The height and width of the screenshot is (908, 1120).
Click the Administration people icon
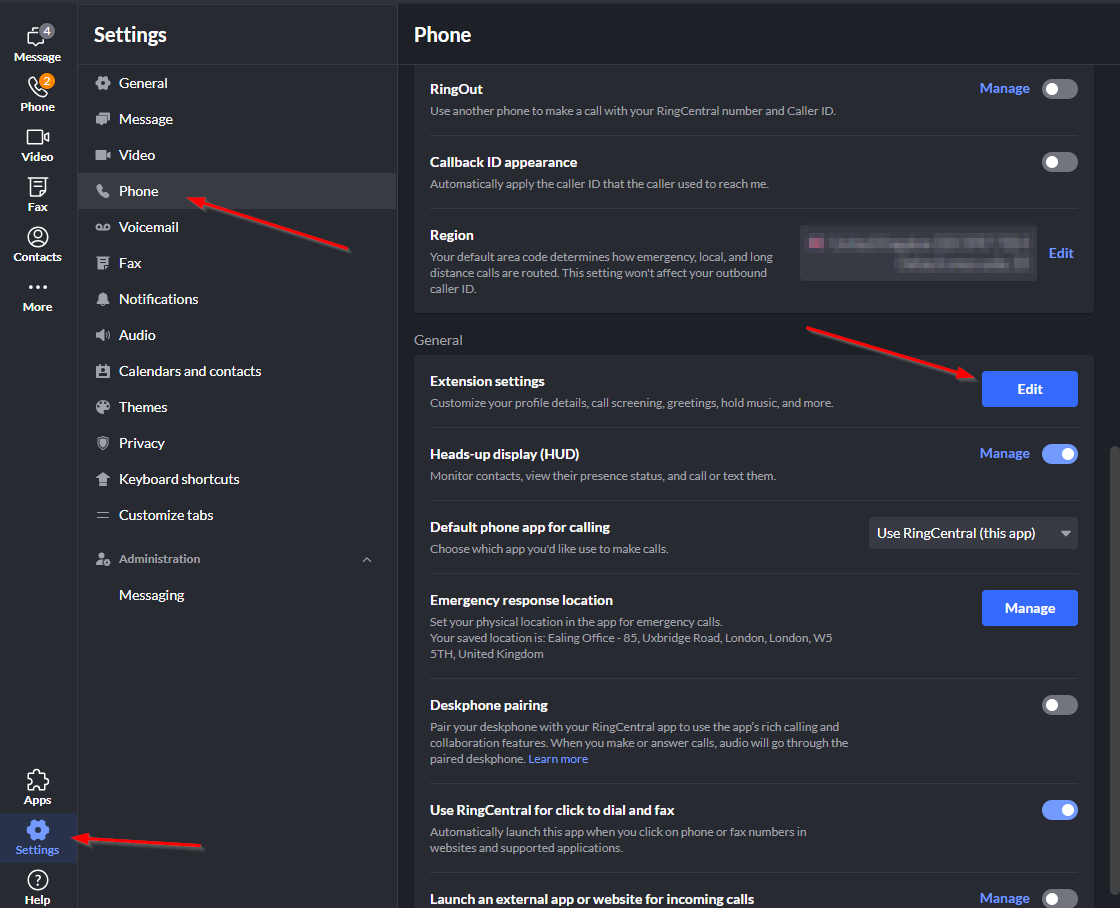tap(103, 559)
